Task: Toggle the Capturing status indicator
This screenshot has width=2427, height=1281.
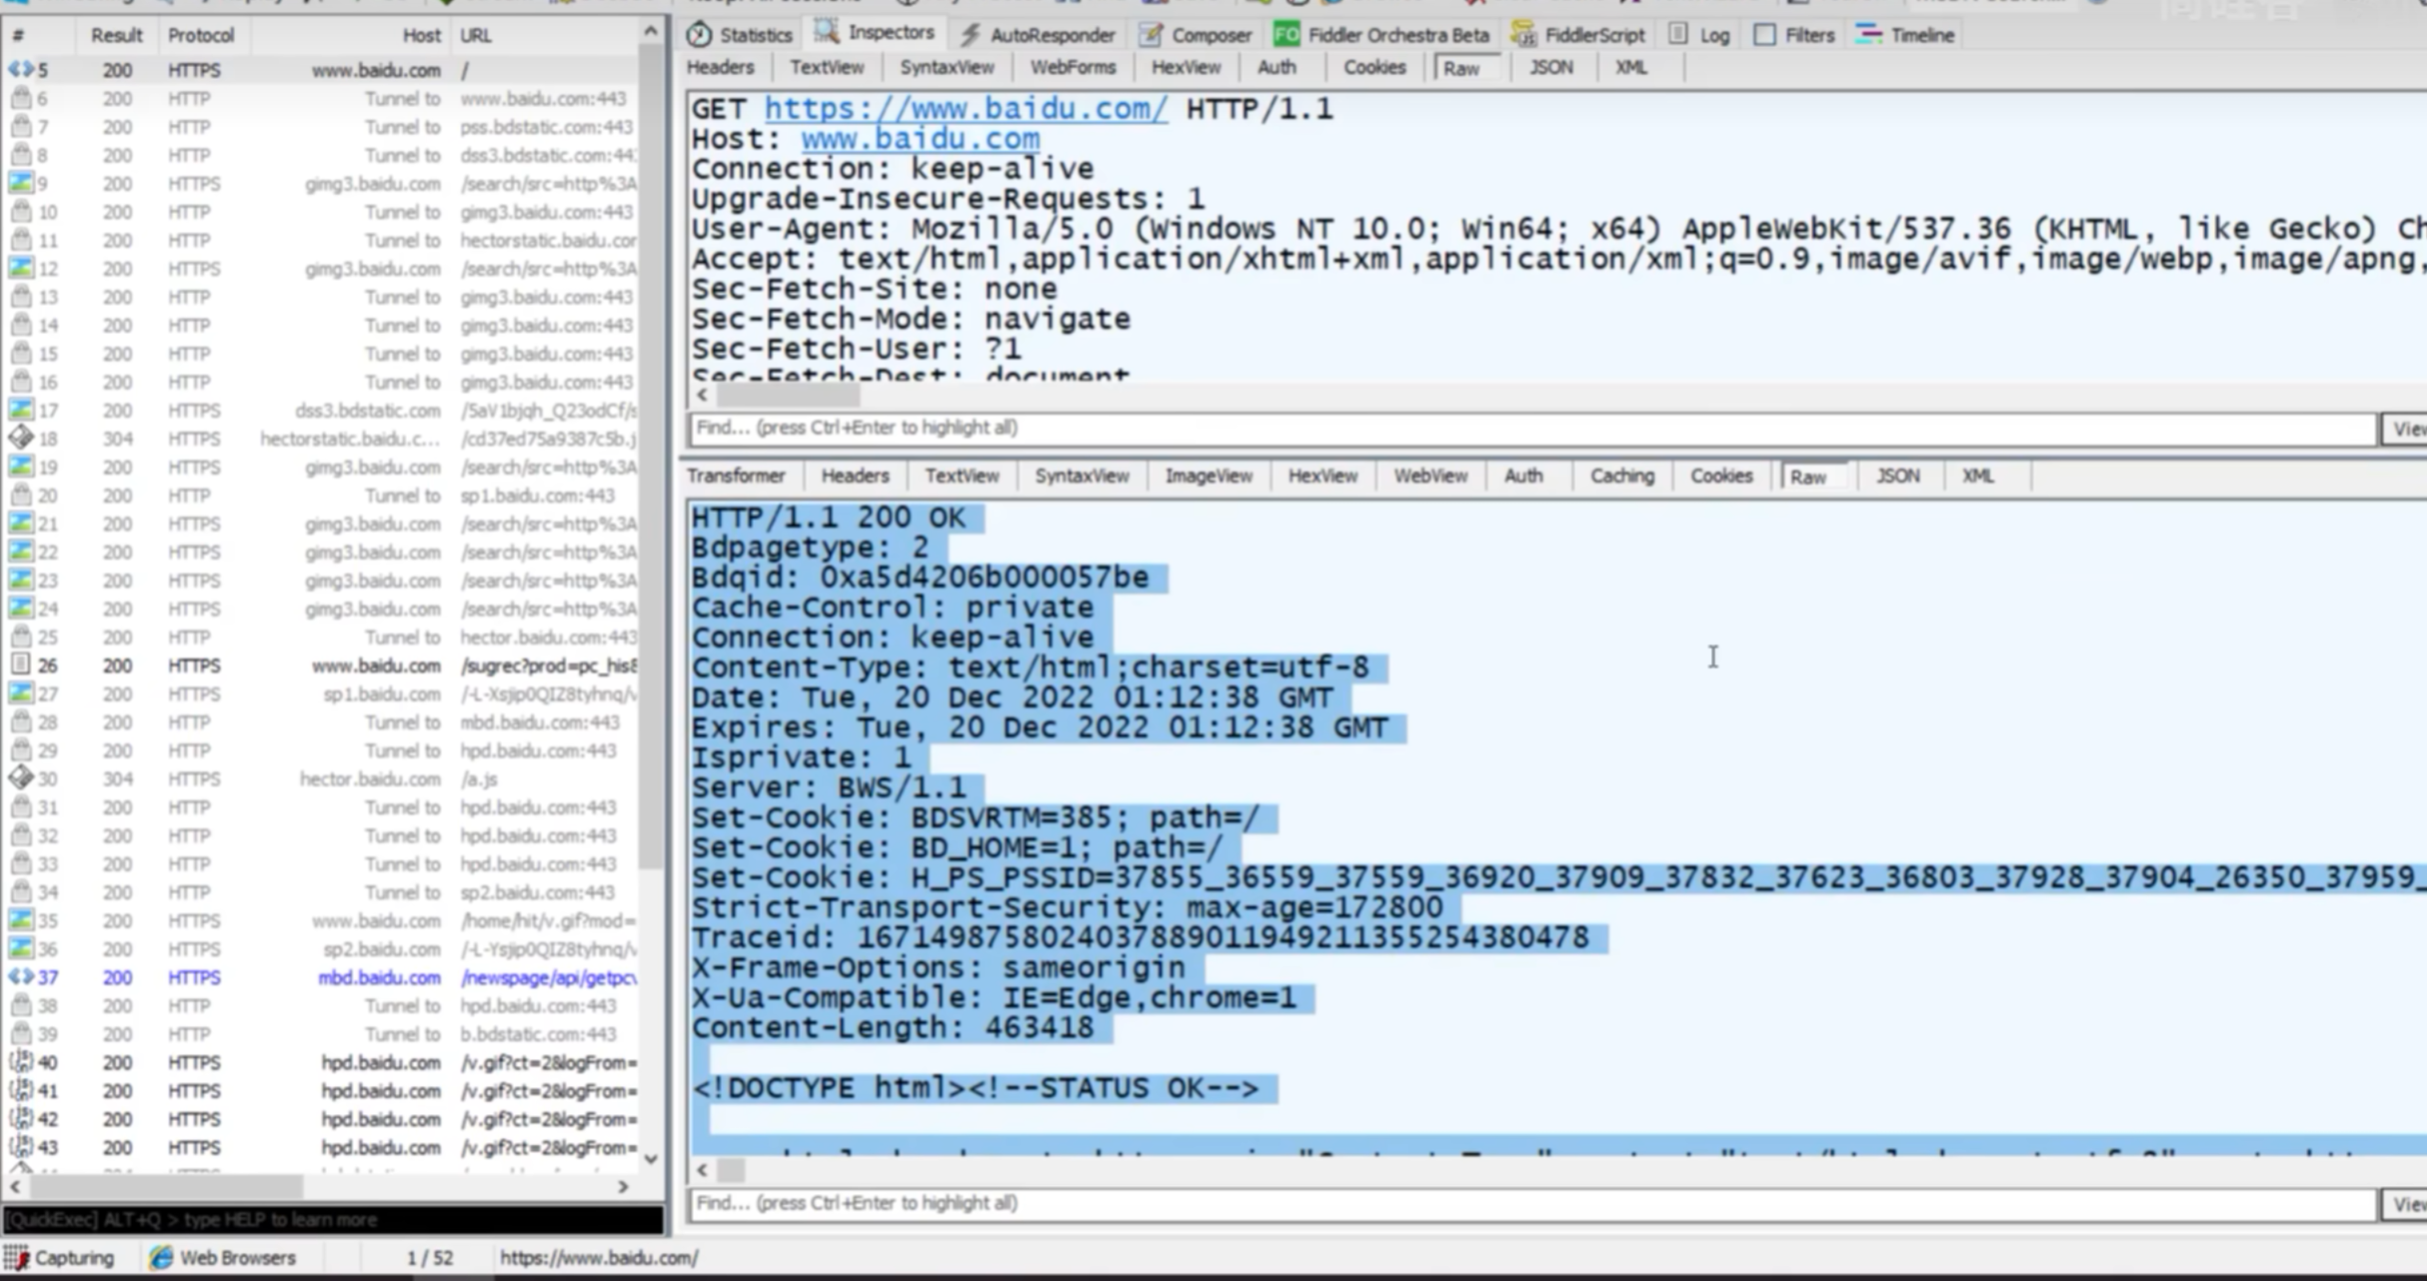Action: pos(60,1257)
